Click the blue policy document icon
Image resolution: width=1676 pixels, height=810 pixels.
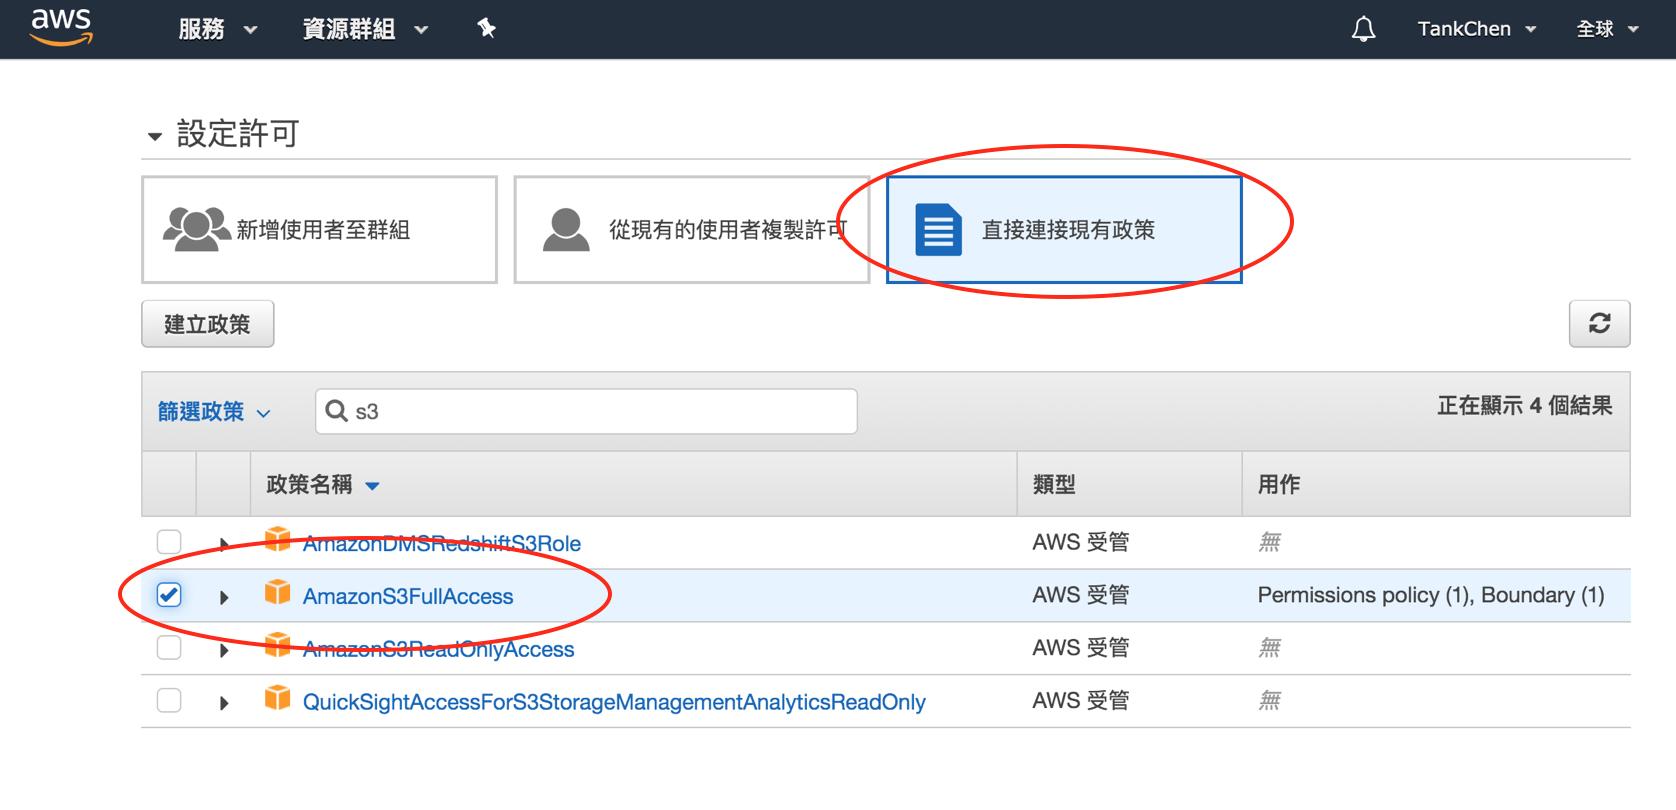938,230
